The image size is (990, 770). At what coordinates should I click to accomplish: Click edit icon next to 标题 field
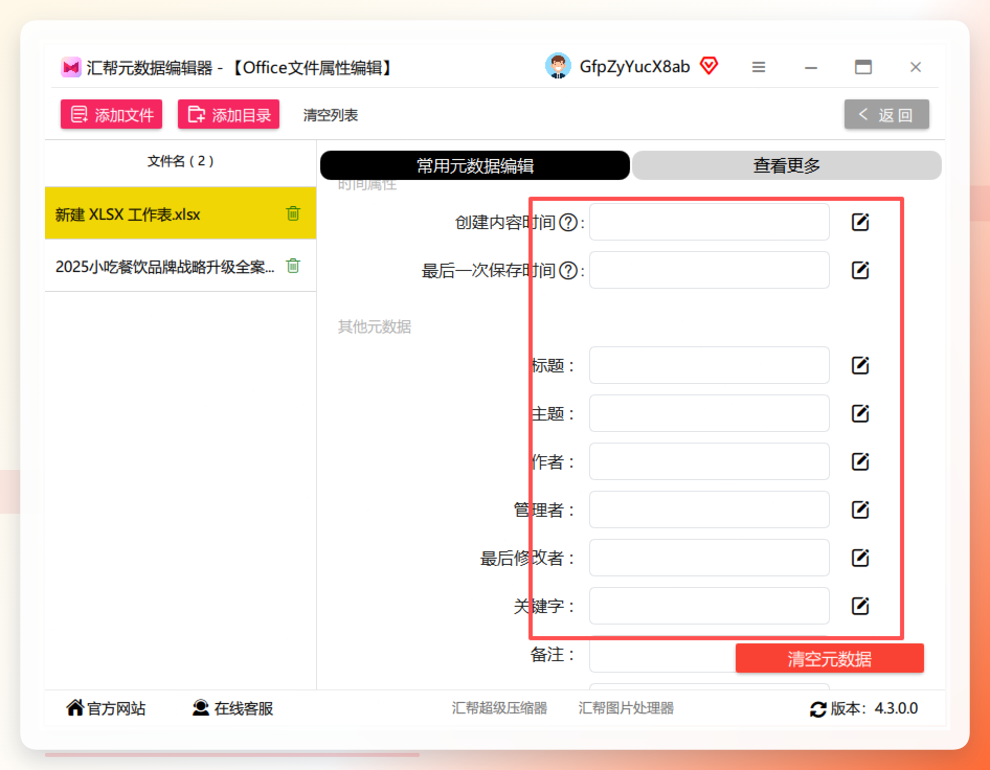tap(860, 365)
